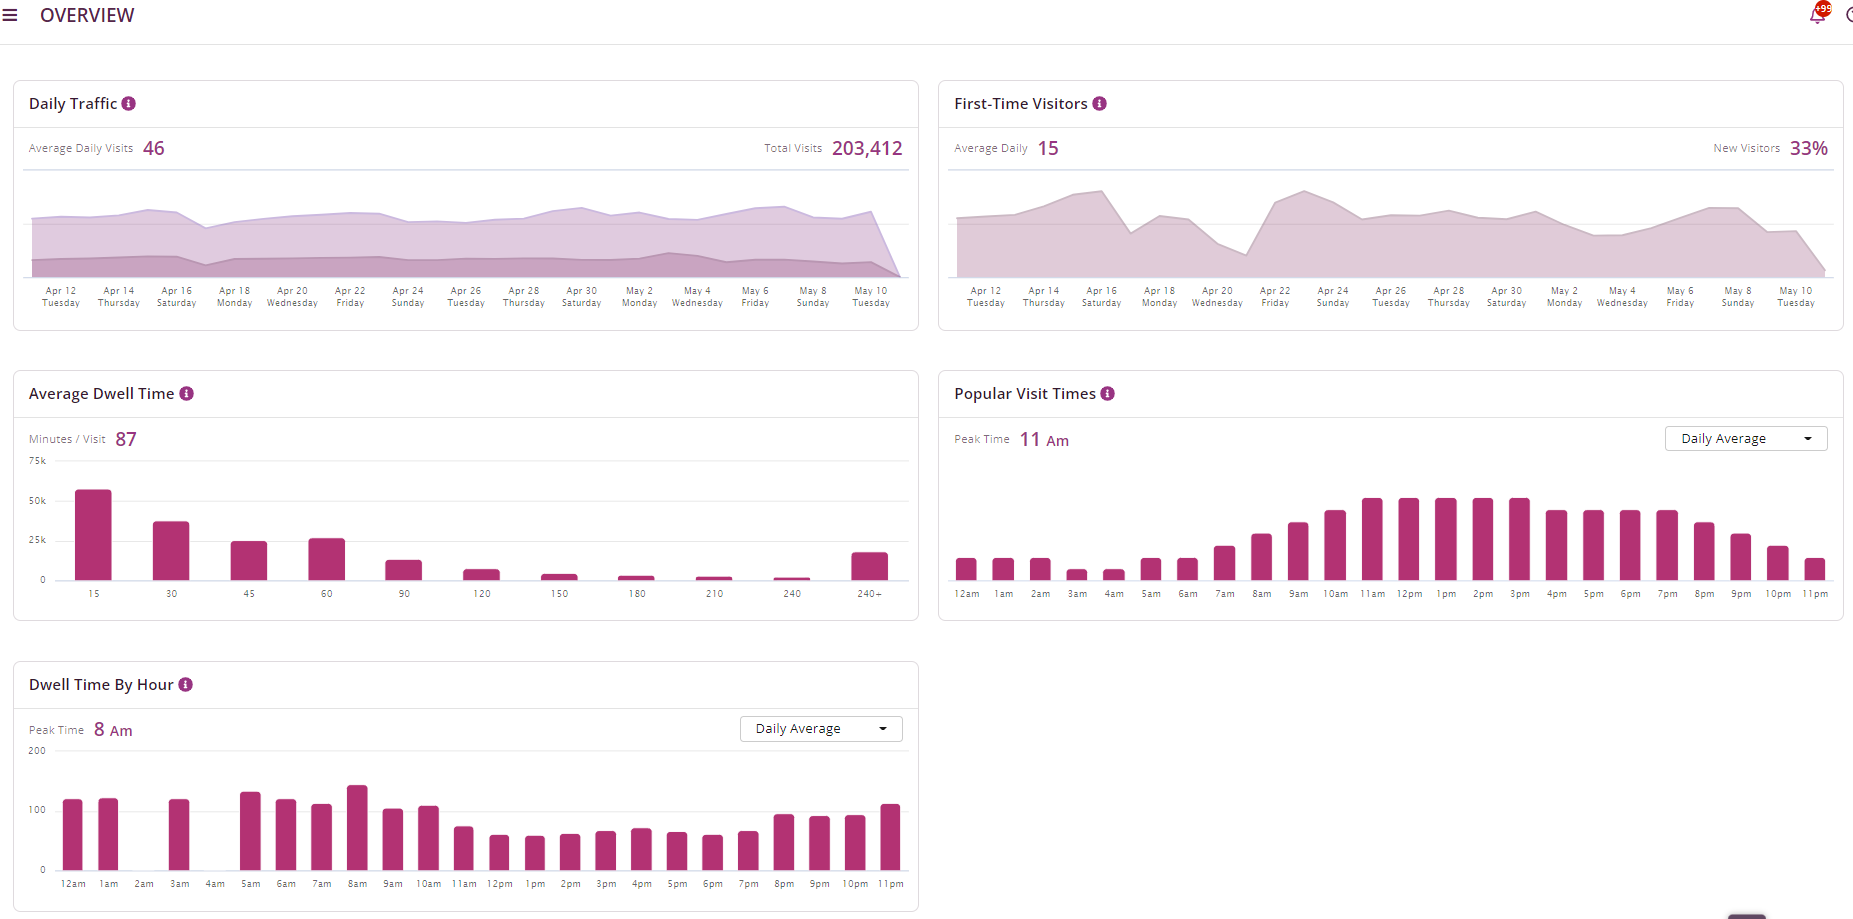This screenshot has height=919, width=1853.
Task: Click the New Visitors 33% value
Action: point(1808,149)
